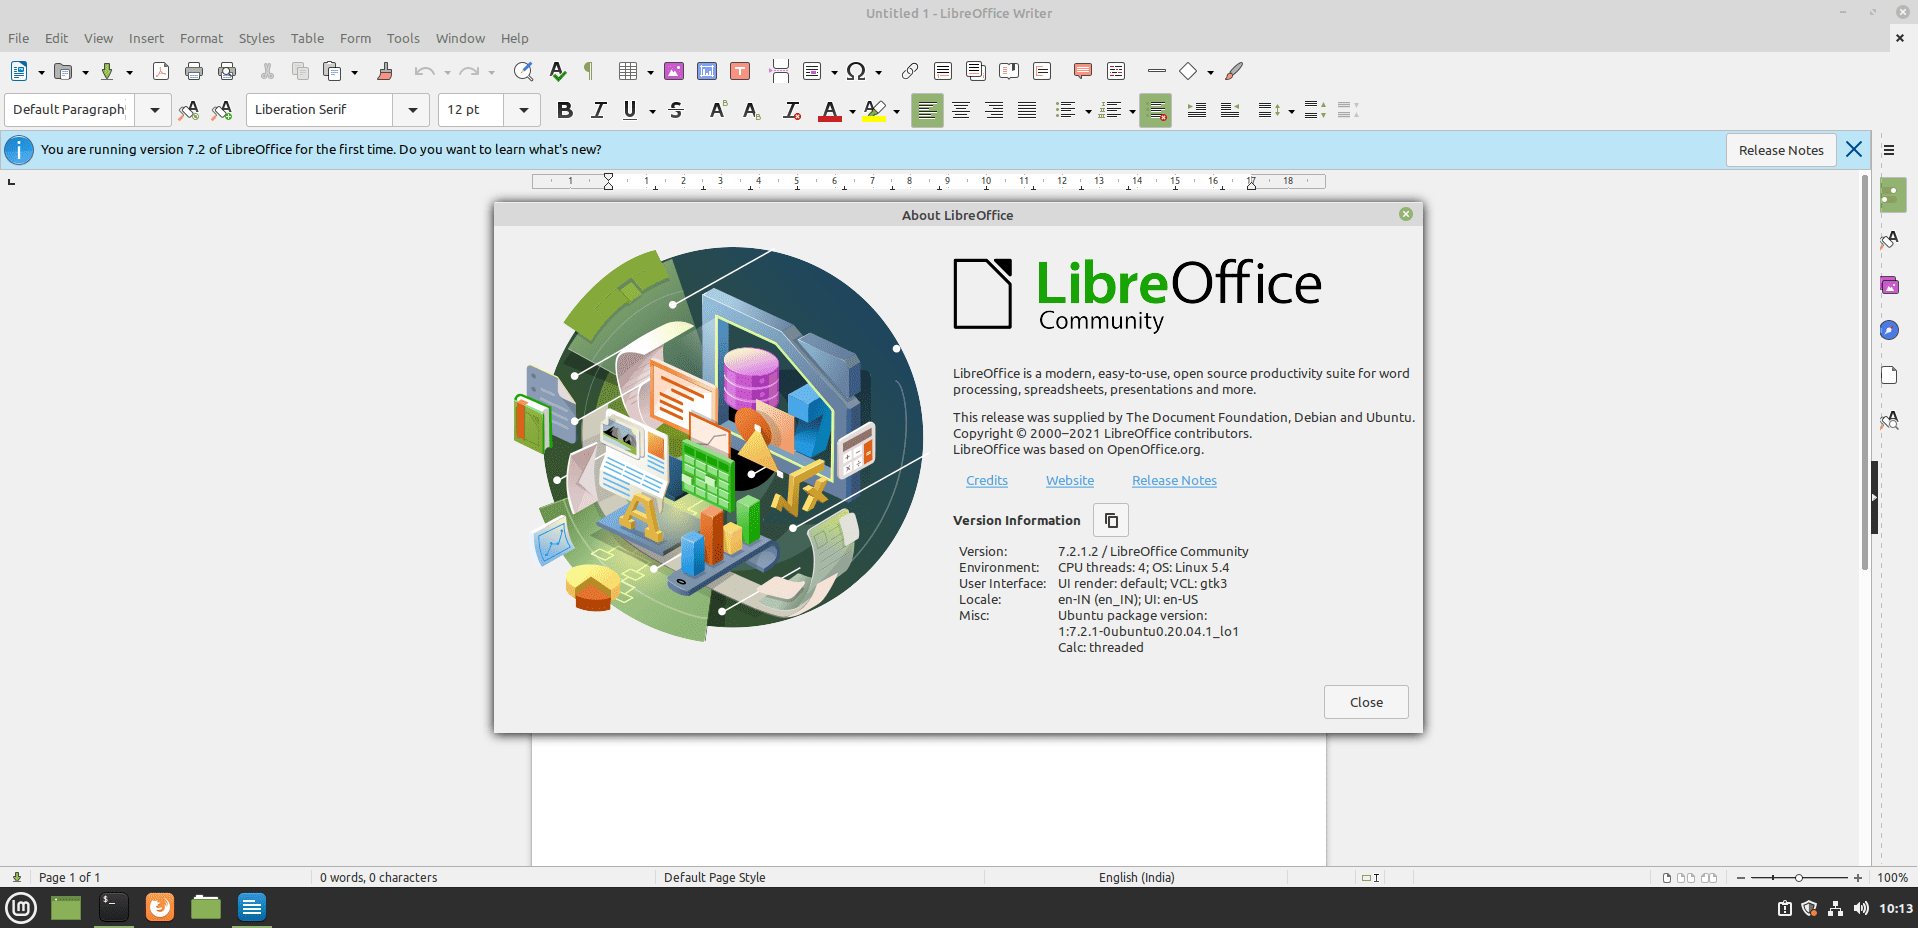Open the Tools menu
Screen dimensions: 1918x928
pos(403,38)
